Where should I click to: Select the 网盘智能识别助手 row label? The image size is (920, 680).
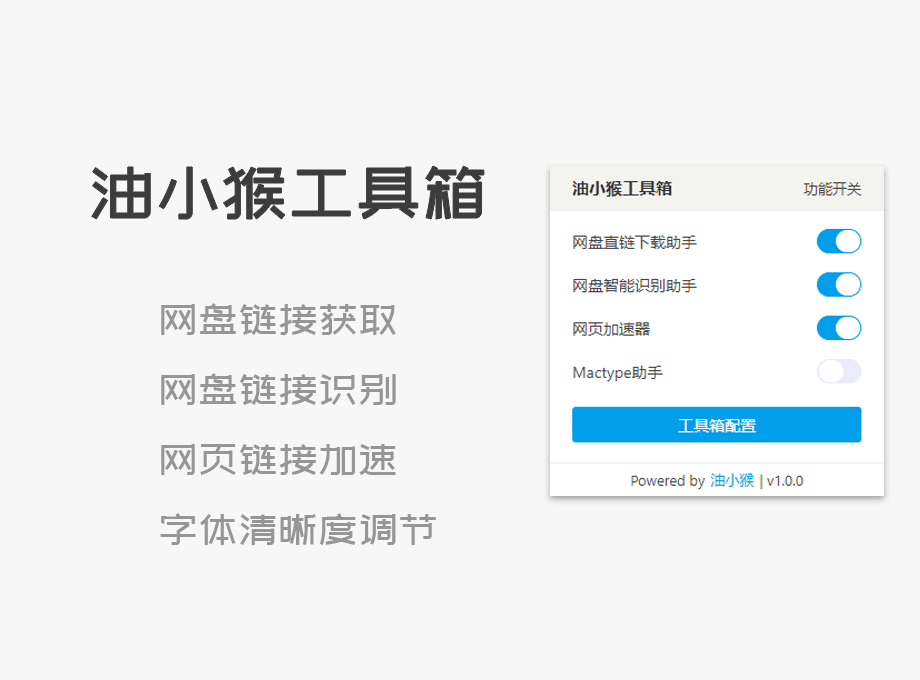point(632,285)
